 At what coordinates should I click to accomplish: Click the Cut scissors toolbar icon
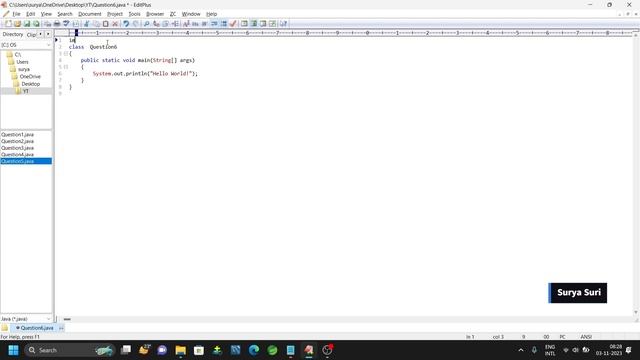tap(87, 24)
